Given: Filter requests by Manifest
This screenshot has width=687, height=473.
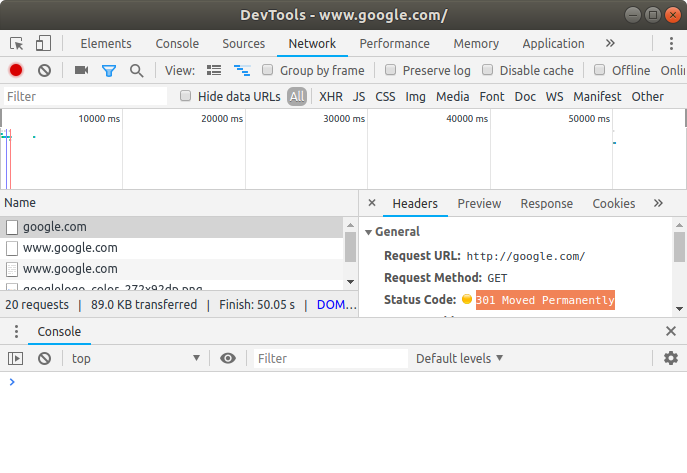Looking at the screenshot, I should pos(597,96).
